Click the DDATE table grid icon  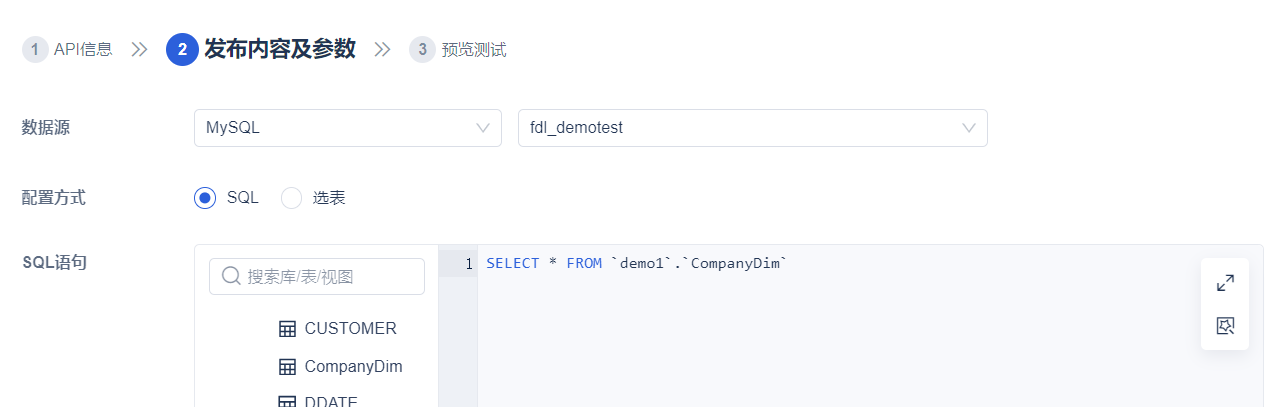[x=287, y=401]
